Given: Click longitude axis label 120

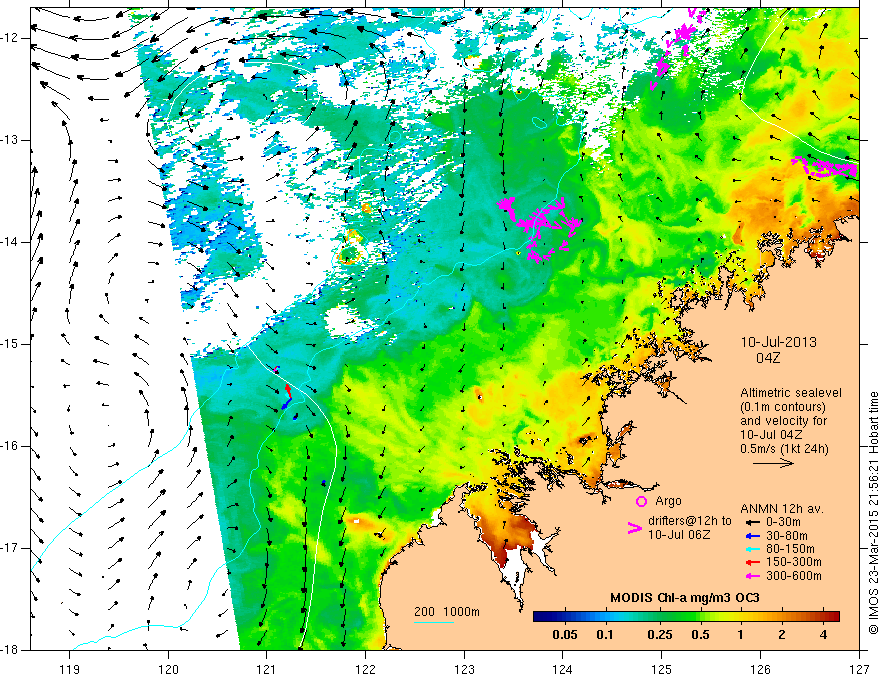Looking at the screenshot, I should (168, 670).
